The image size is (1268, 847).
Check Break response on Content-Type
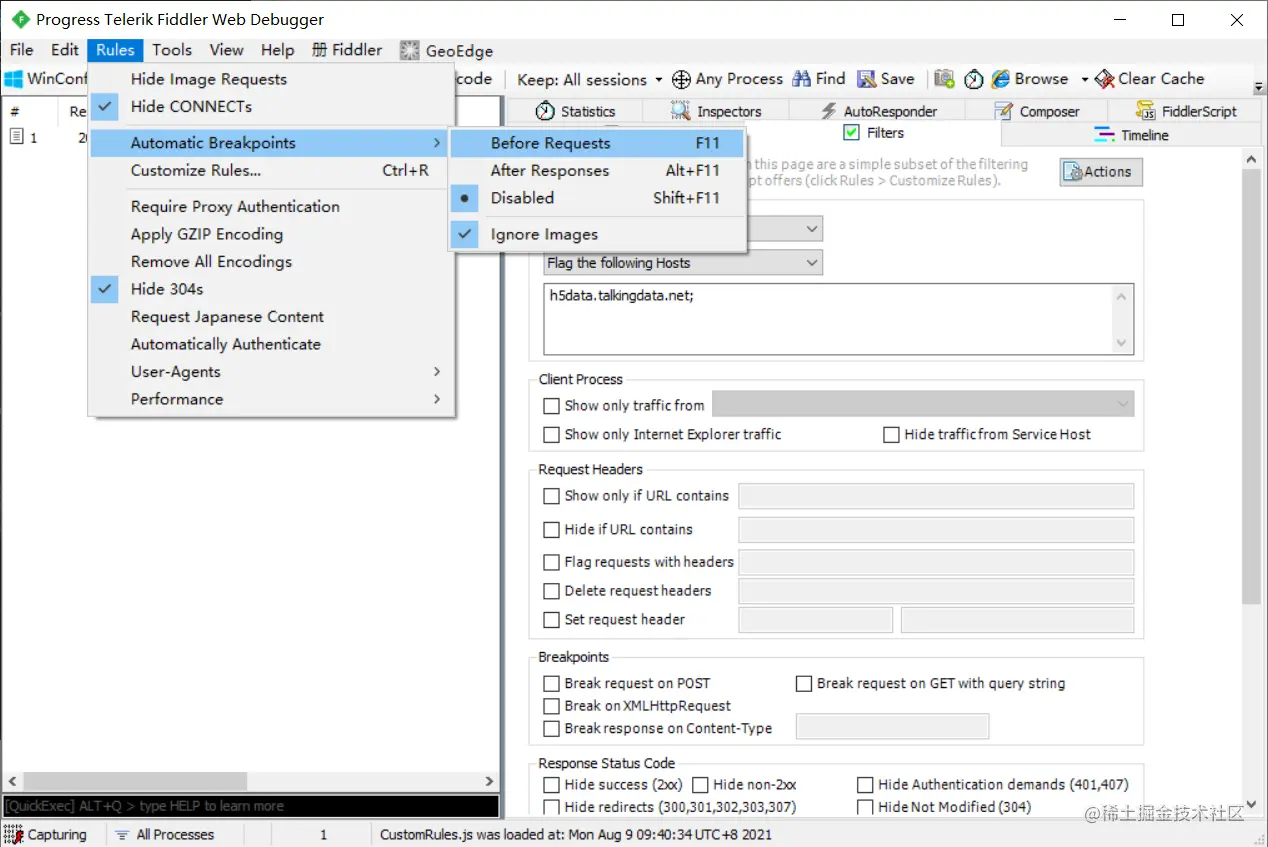551,729
